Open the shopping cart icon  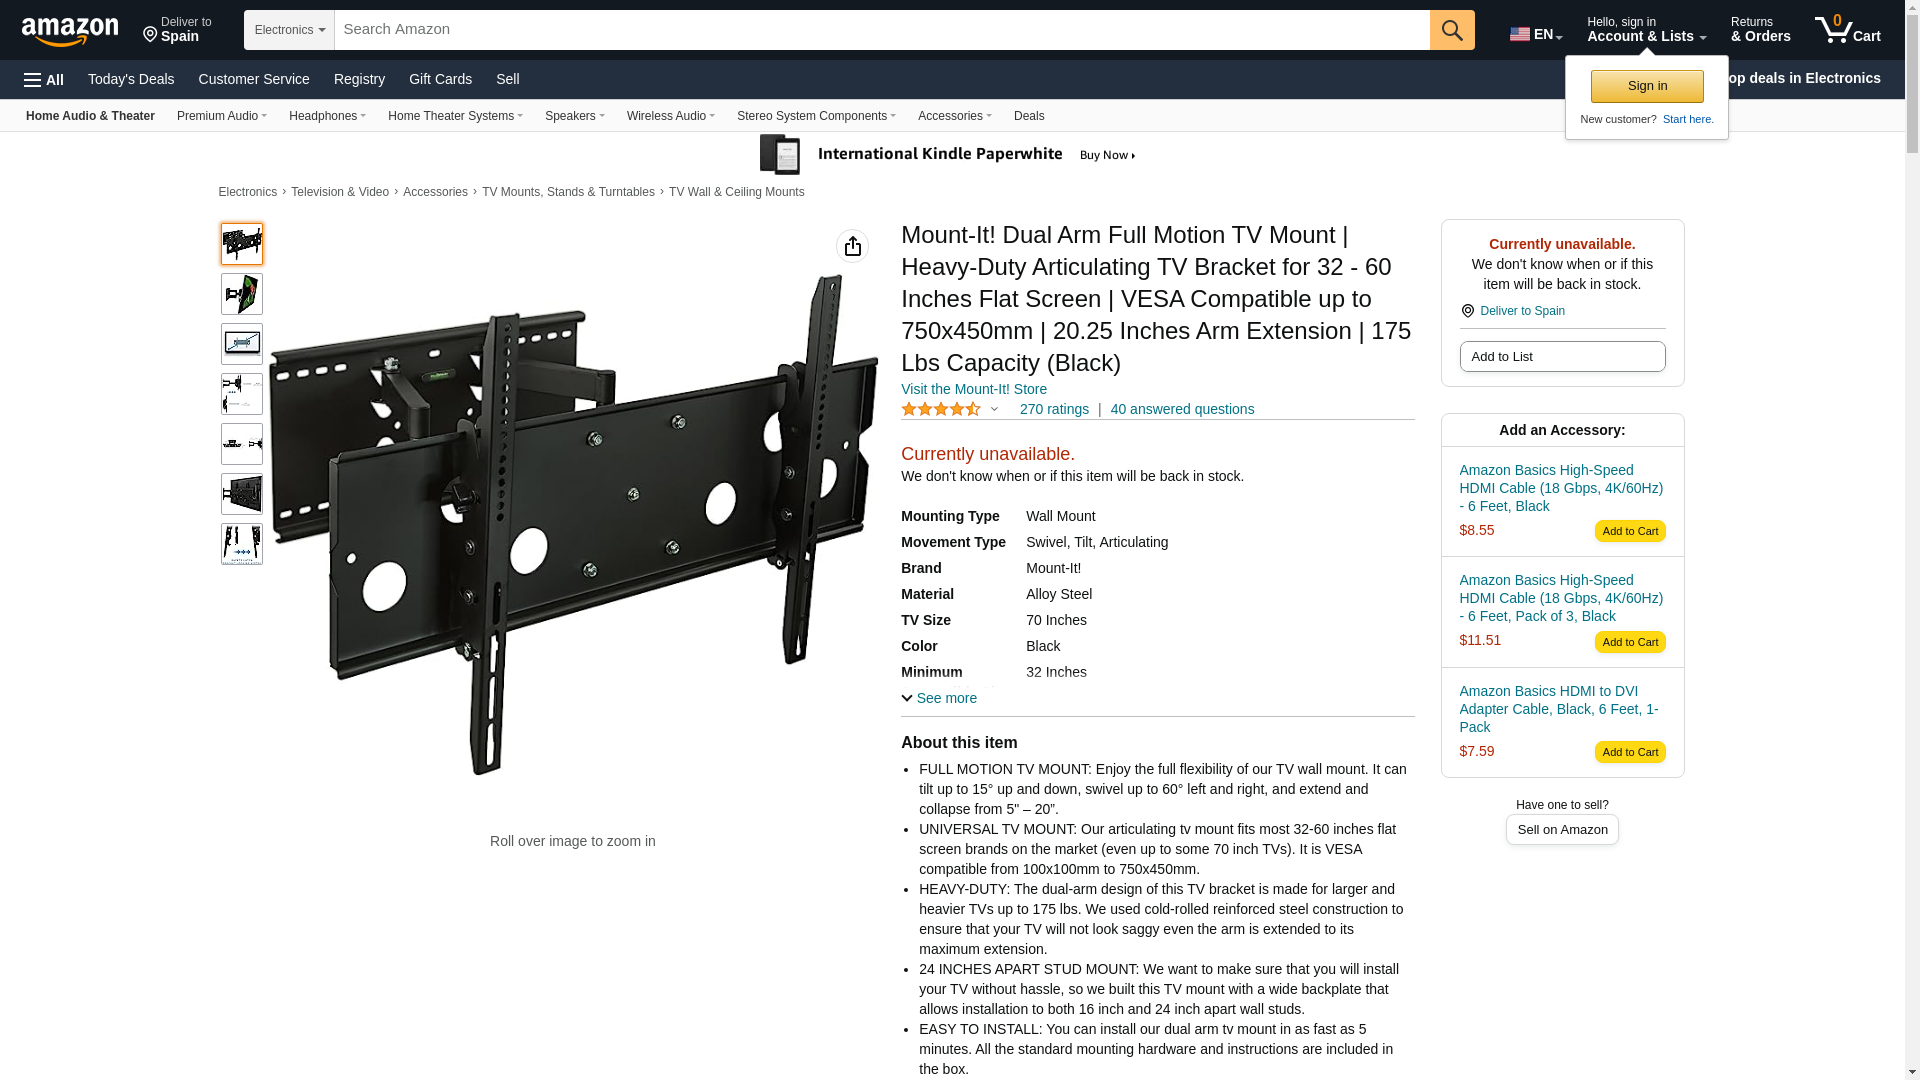click(1848, 29)
